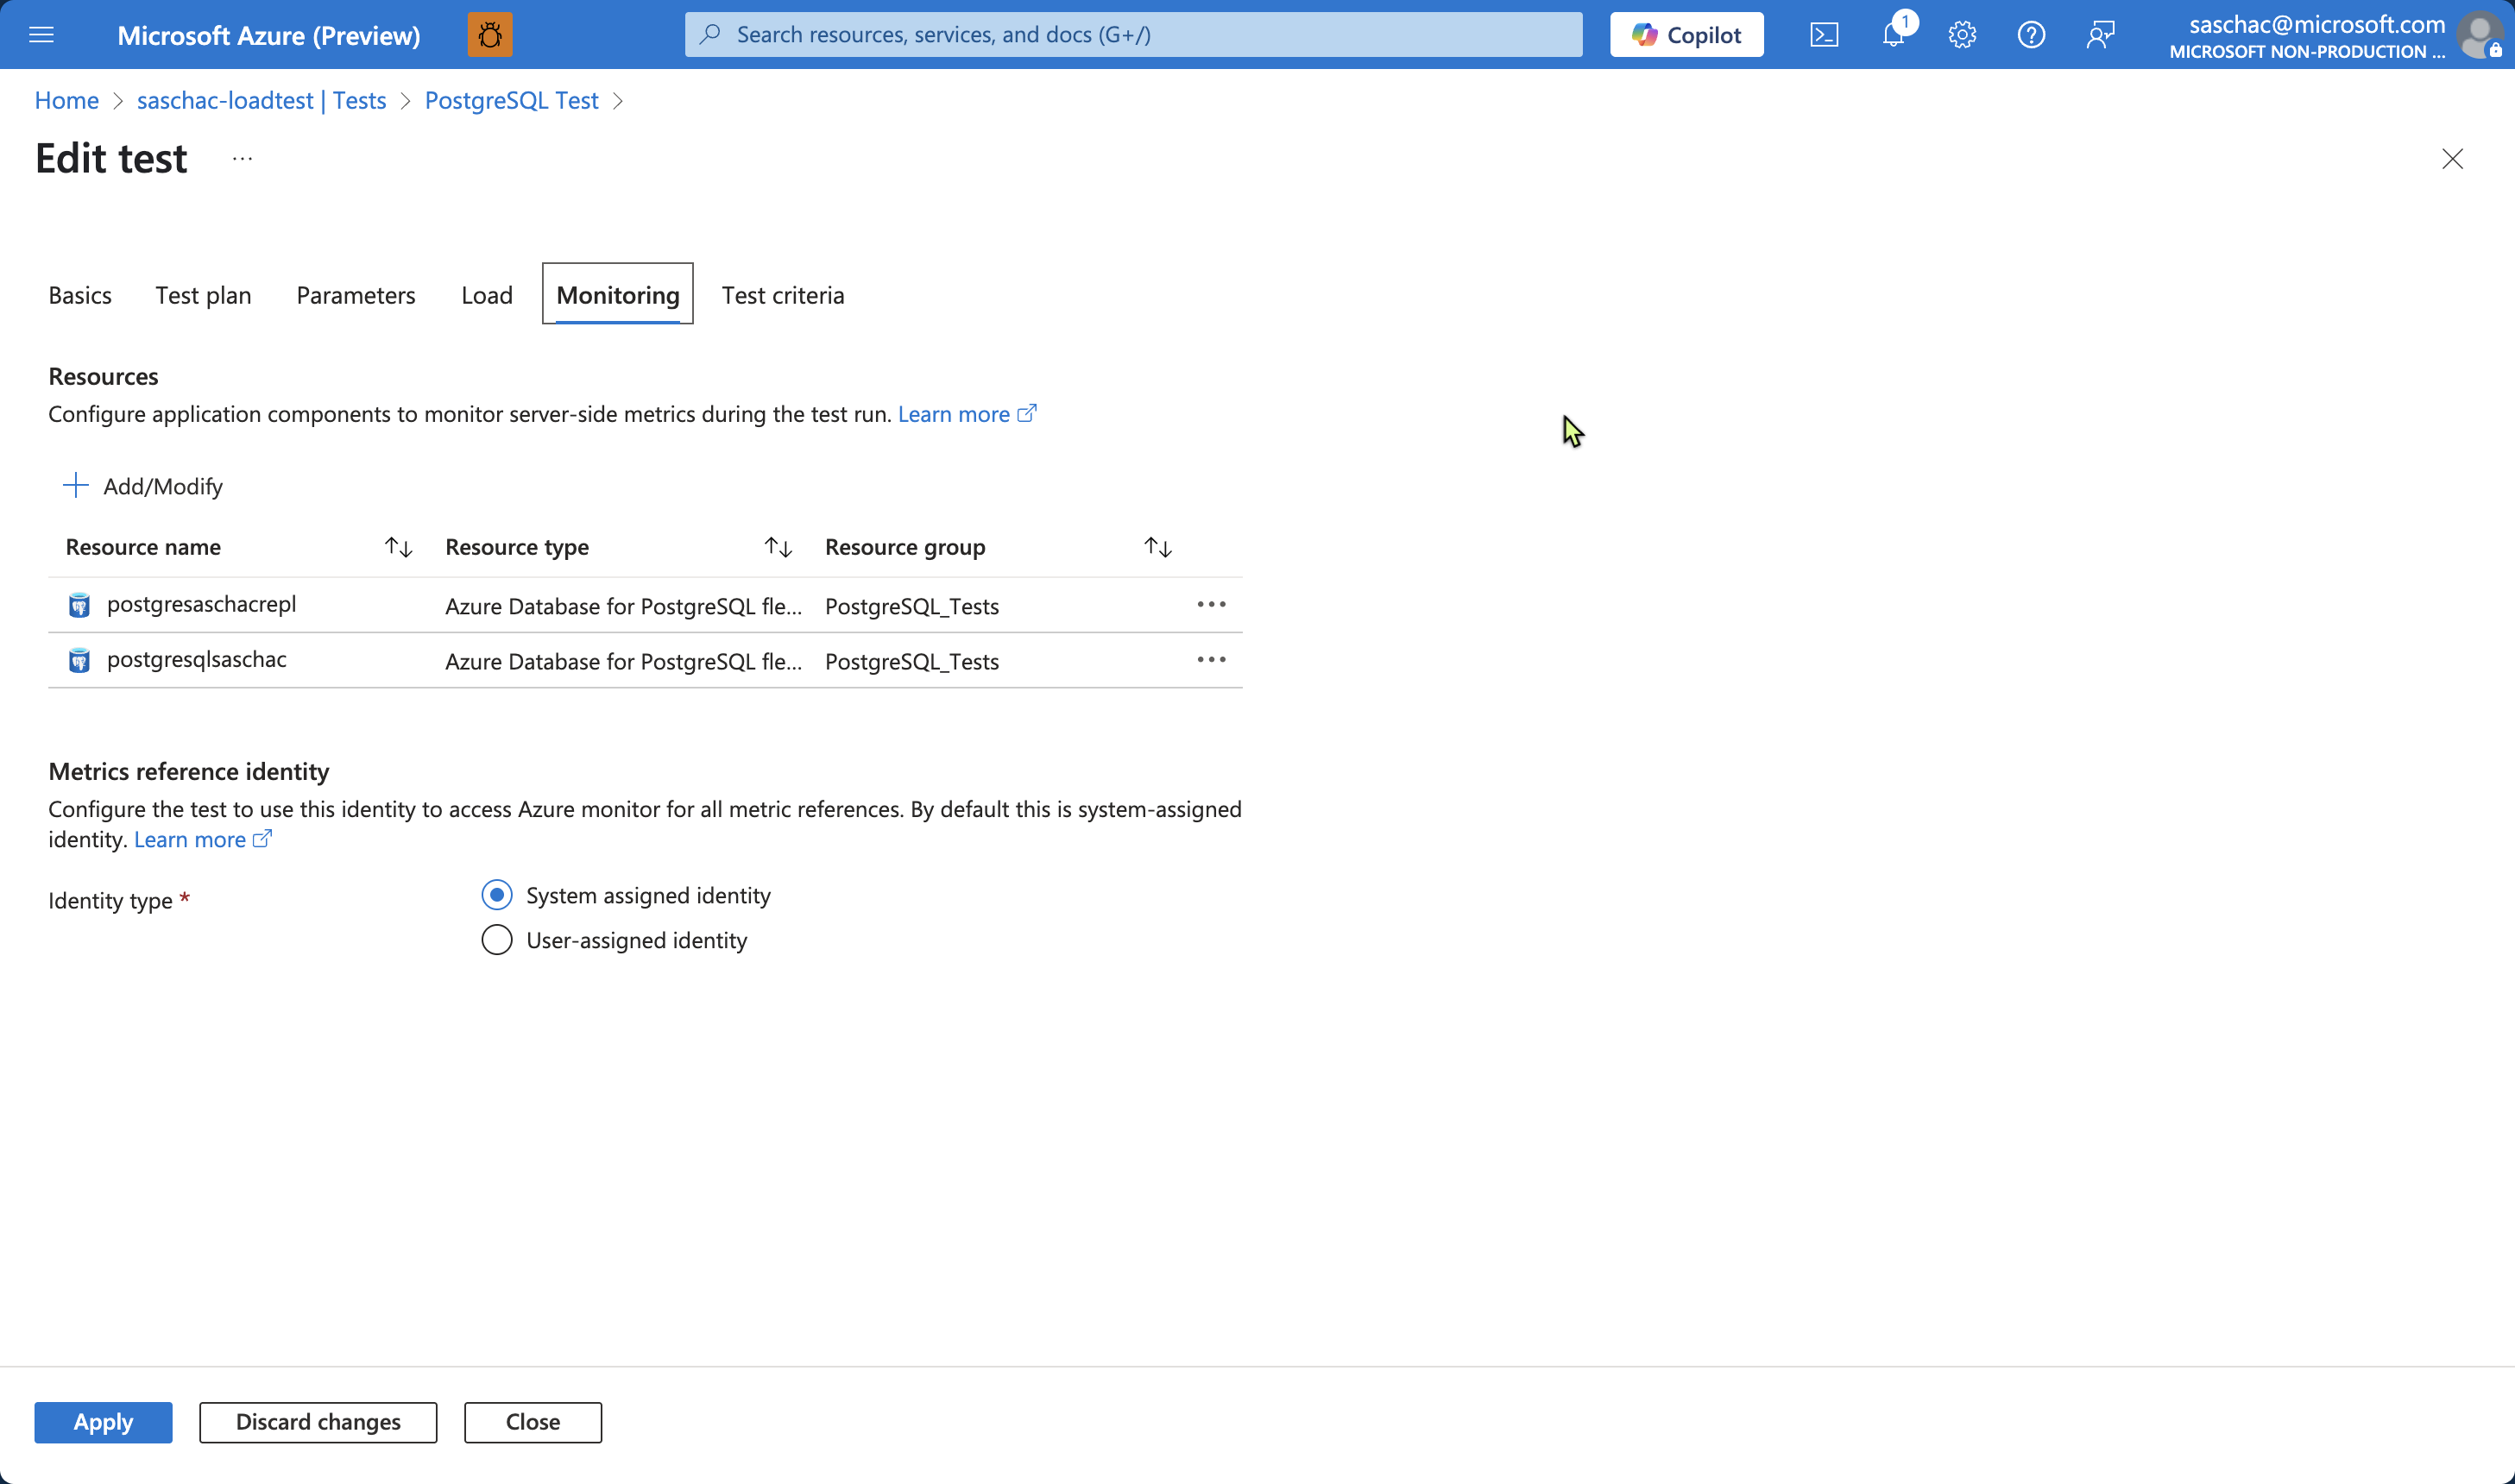The image size is (2515, 1484).
Task: Click PostgreSQL_Tests group in postgresqlsaschac row
Action: 912,661
